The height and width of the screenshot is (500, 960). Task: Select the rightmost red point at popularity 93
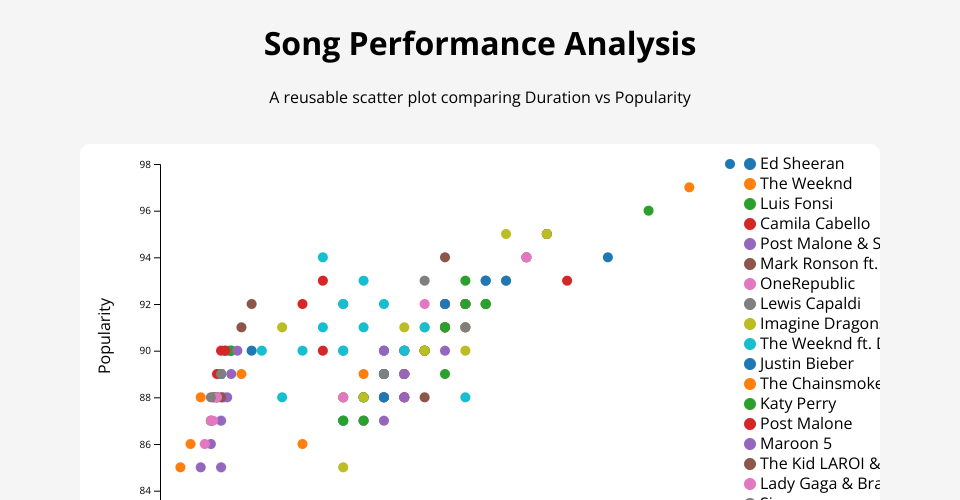[x=567, y=281]
